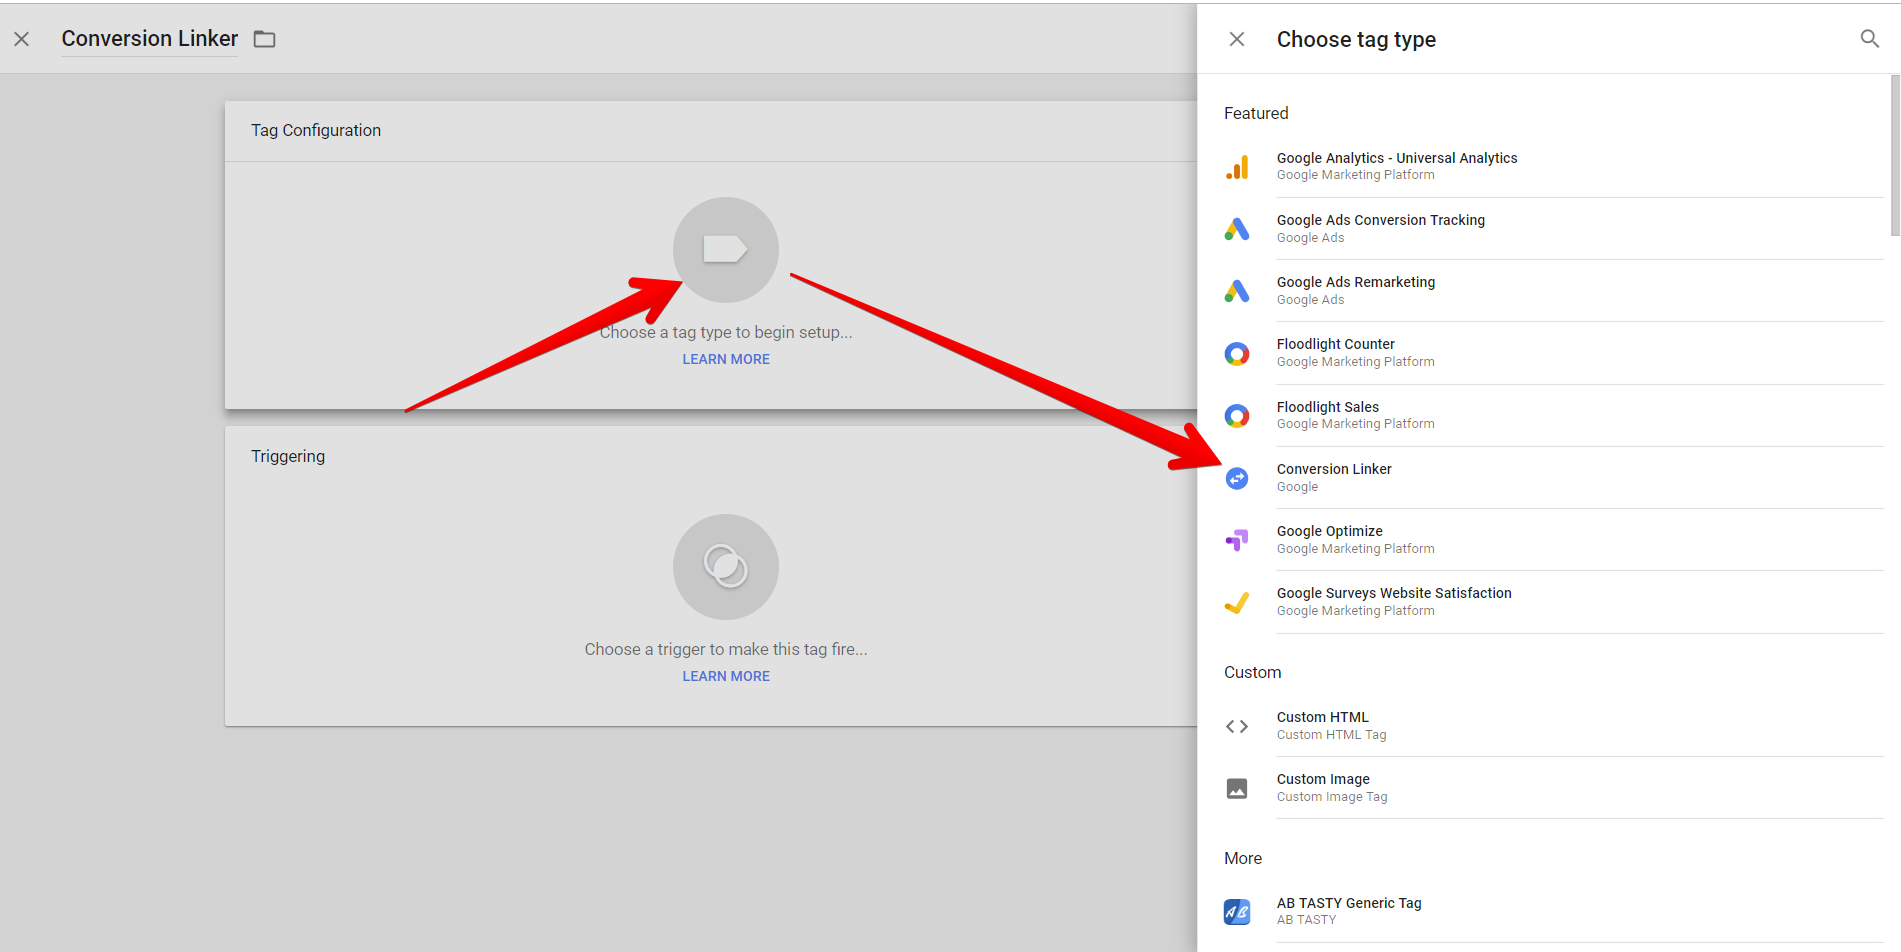Click the Google Ads Conversion Tracking icon
Screen dimensions: 1901x952
coord(1237,229)
